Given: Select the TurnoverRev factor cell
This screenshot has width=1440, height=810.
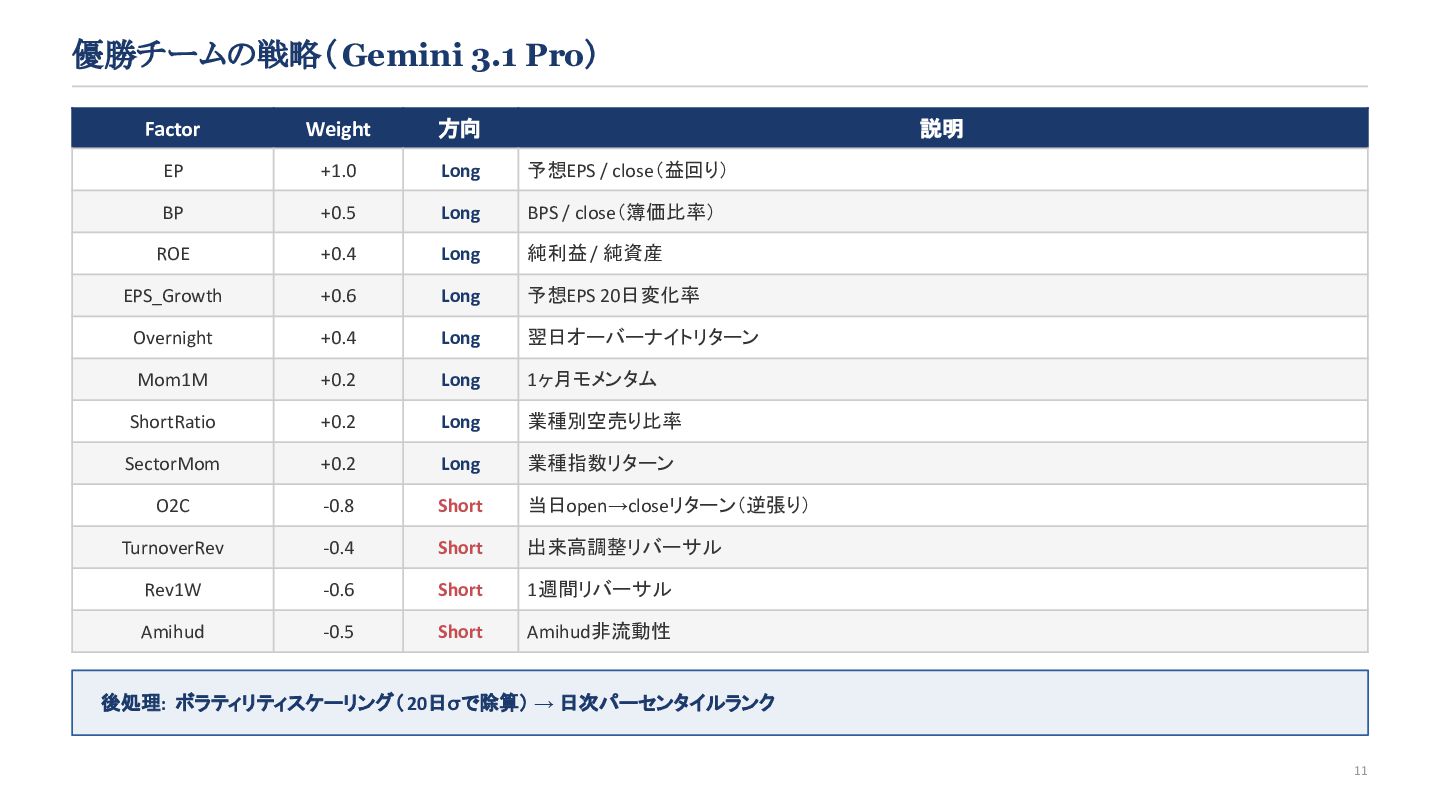Looking at the screenshot, I should coord(173,548).
